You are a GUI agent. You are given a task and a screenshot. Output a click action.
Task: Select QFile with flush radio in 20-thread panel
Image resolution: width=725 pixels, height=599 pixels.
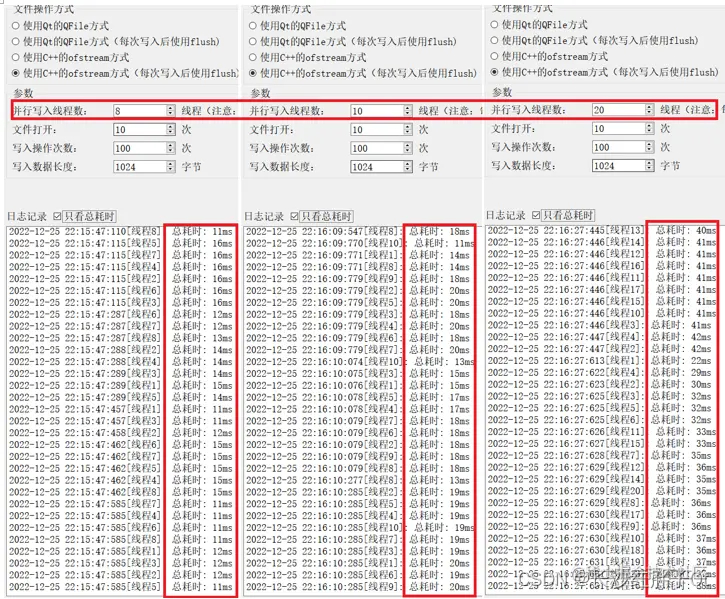pos(494,40)
